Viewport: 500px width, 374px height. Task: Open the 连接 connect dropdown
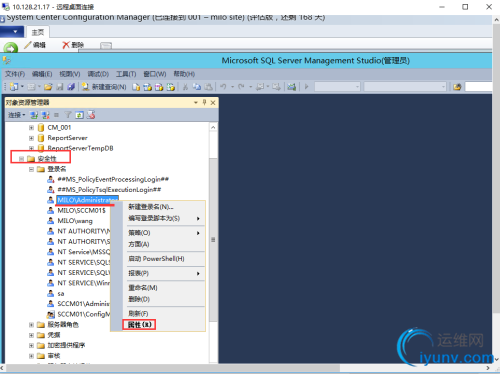click(17, 115)
